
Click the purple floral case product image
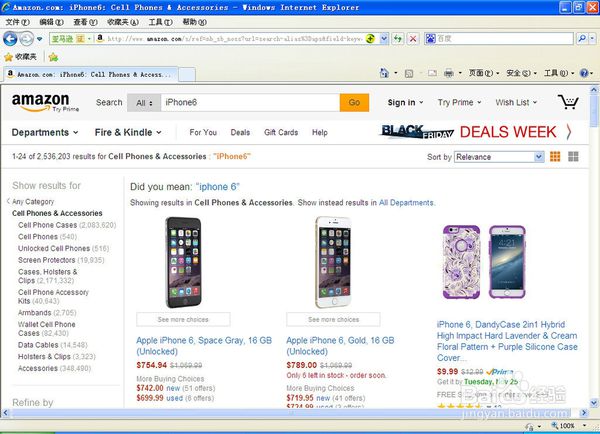[x=484, y=262]
